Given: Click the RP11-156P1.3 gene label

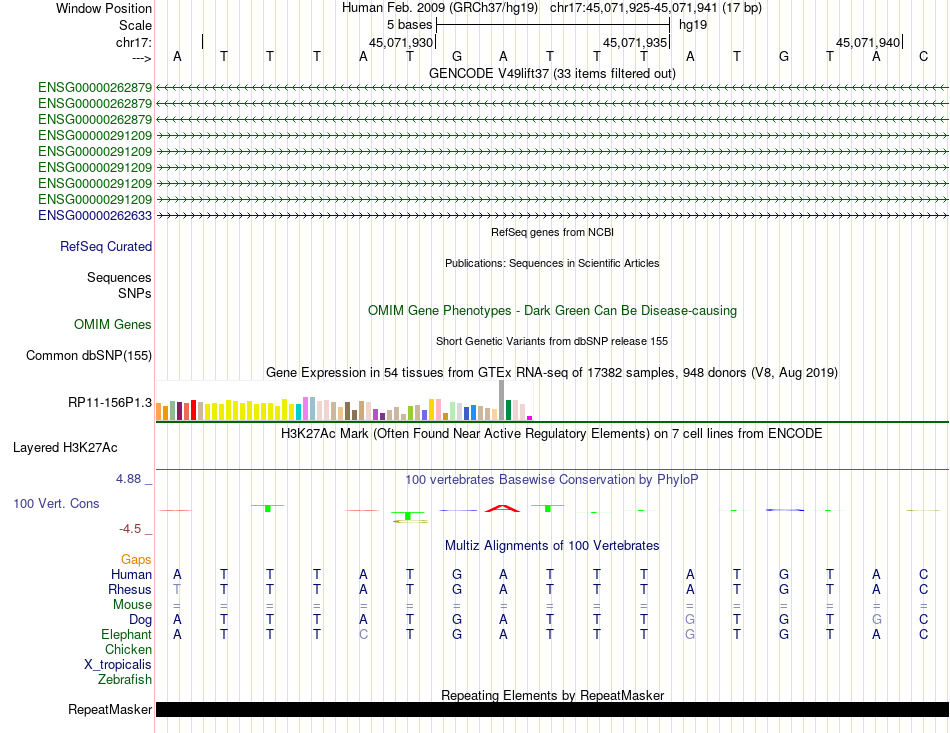Looking at the screenshot, I should (x=110, y=402).
